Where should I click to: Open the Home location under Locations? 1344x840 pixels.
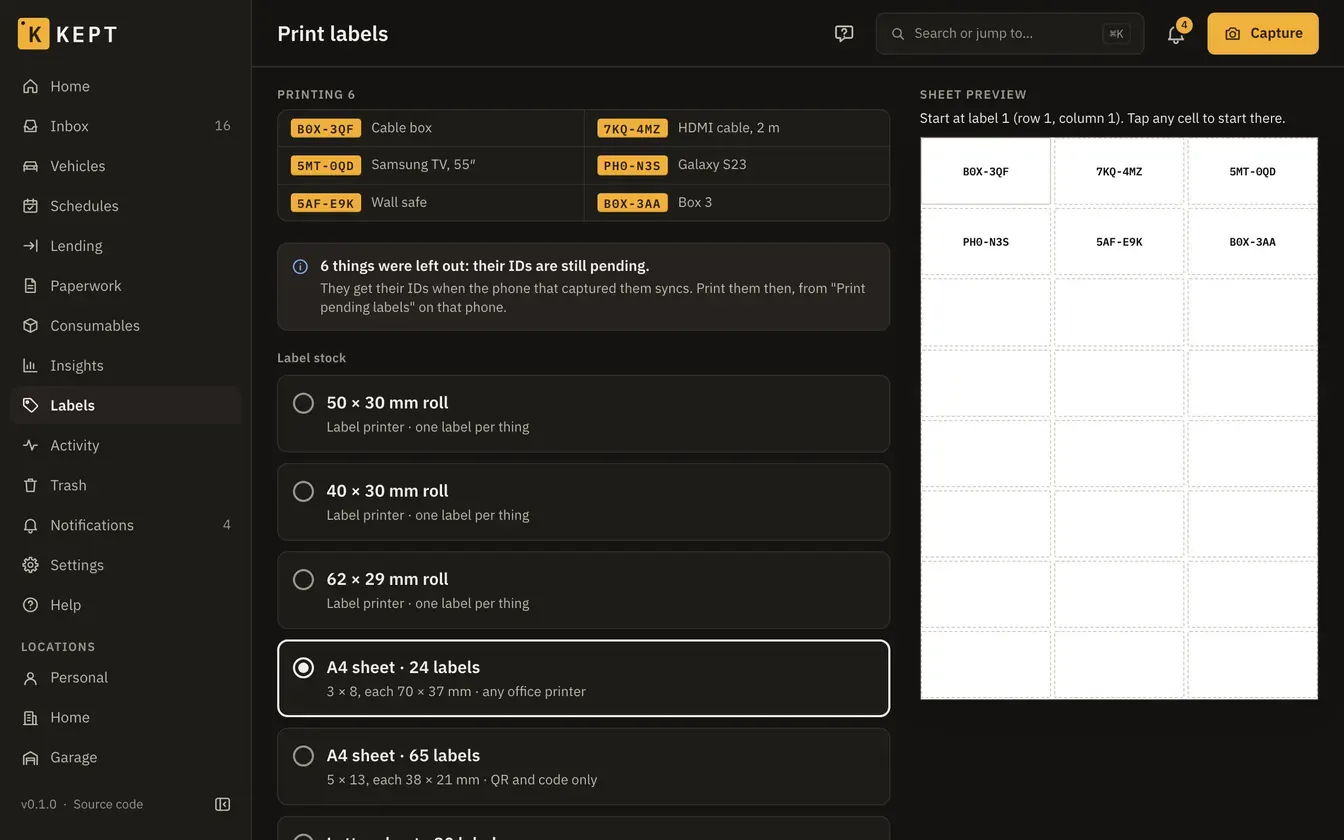[x=126, y=718]
